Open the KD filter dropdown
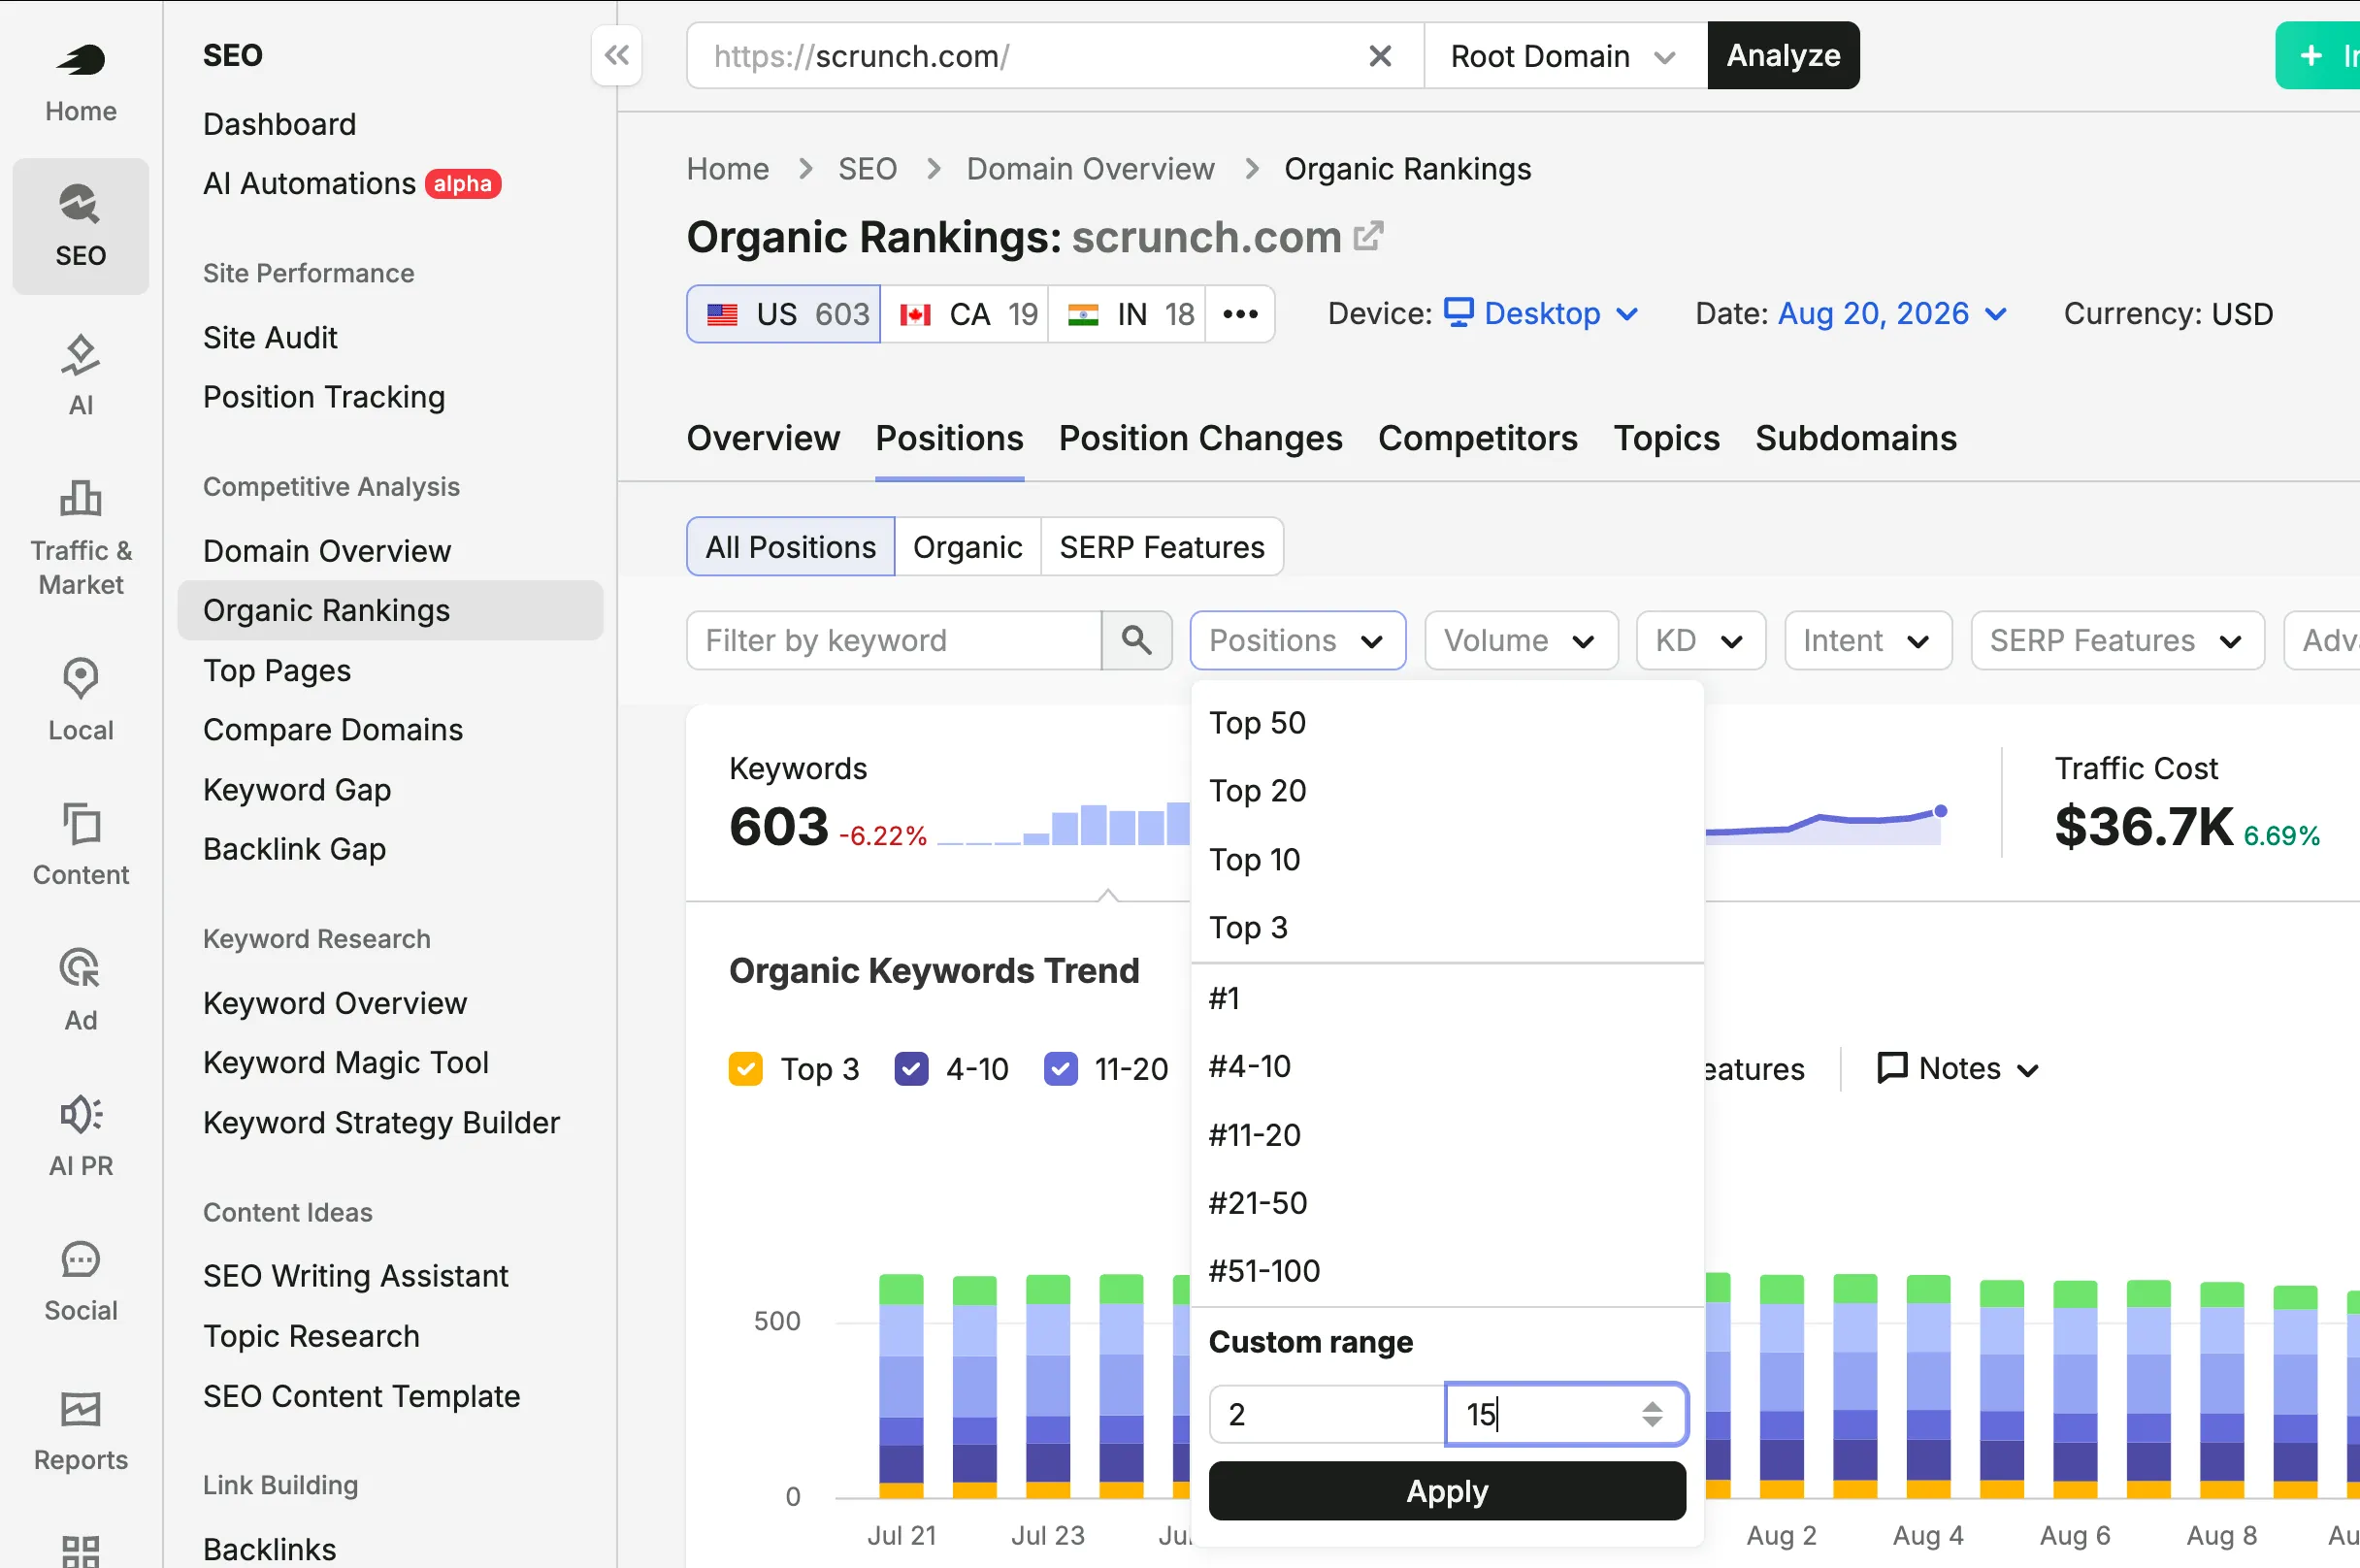Viewport: 2360px width, 1568px height. [1701, 640]
